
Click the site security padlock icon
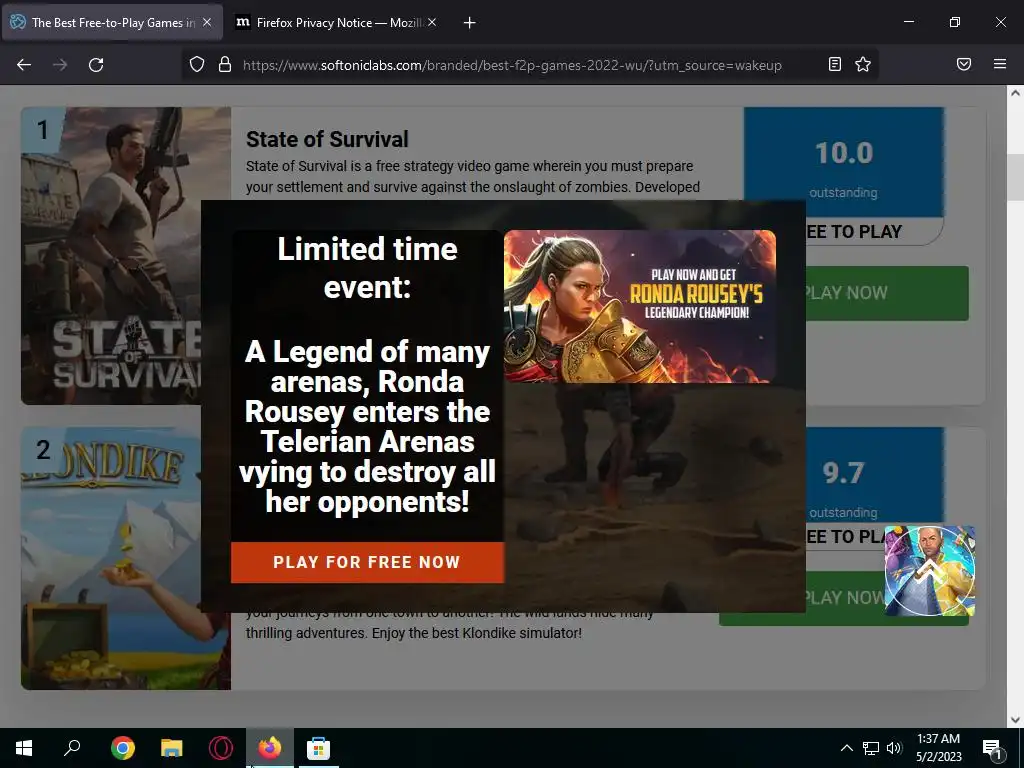tap(225, 64)
